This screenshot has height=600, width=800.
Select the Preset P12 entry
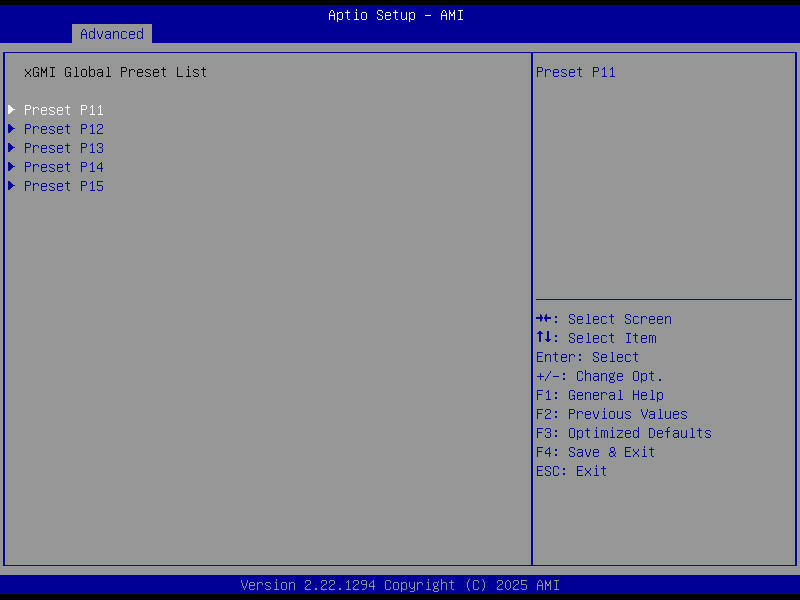click(x=63, y=128)
